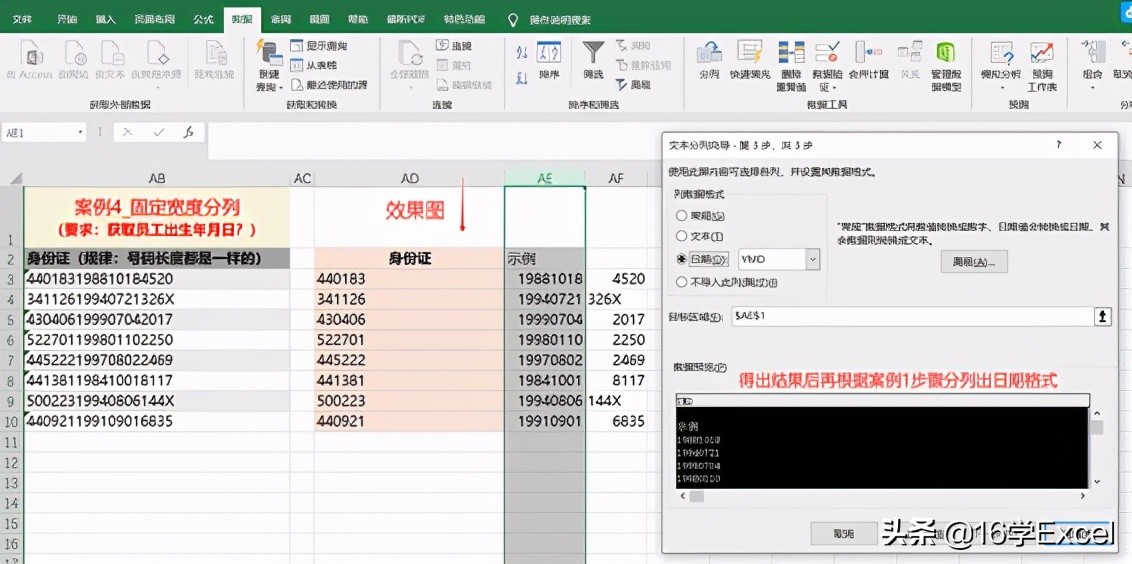Open the date format YMD dropdown
The height and width of the screenshot is (564, 1132).
coord(813,259)
